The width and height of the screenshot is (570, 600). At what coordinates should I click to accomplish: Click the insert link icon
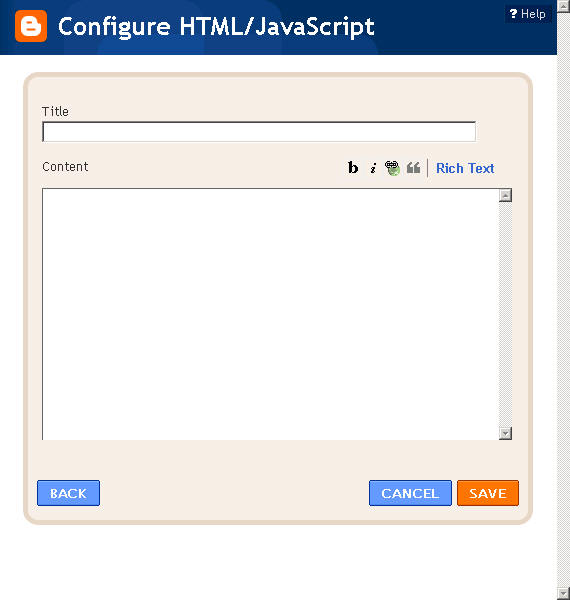[x=392, y=168]
